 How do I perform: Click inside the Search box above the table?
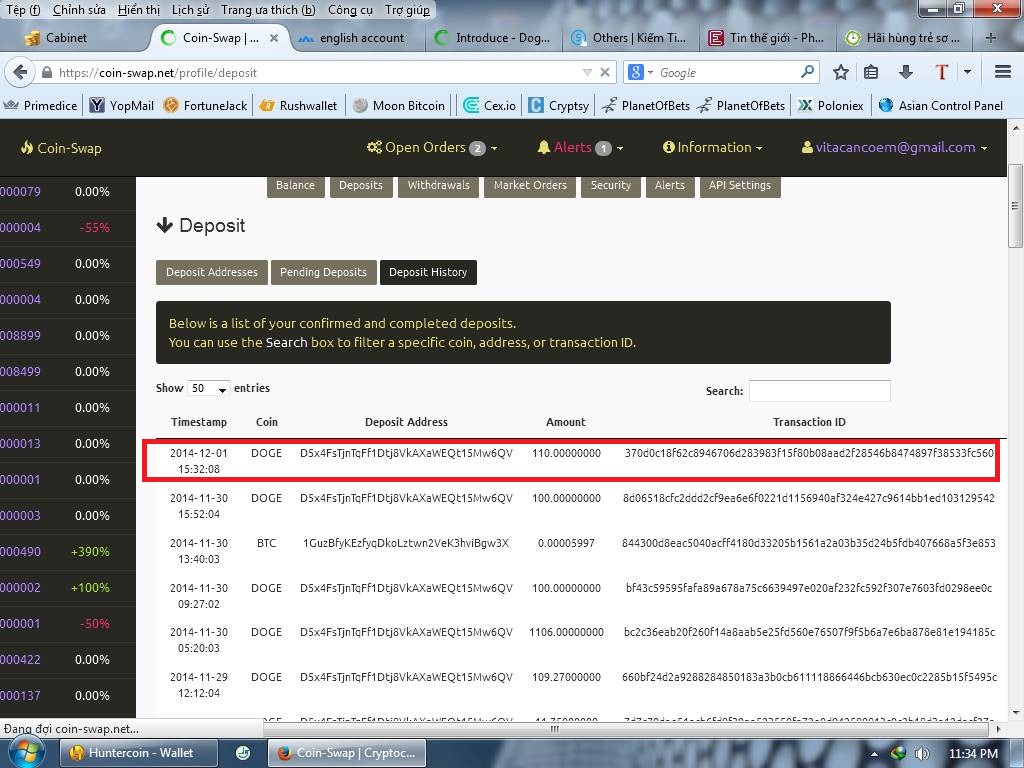click(x=818, y=391)
